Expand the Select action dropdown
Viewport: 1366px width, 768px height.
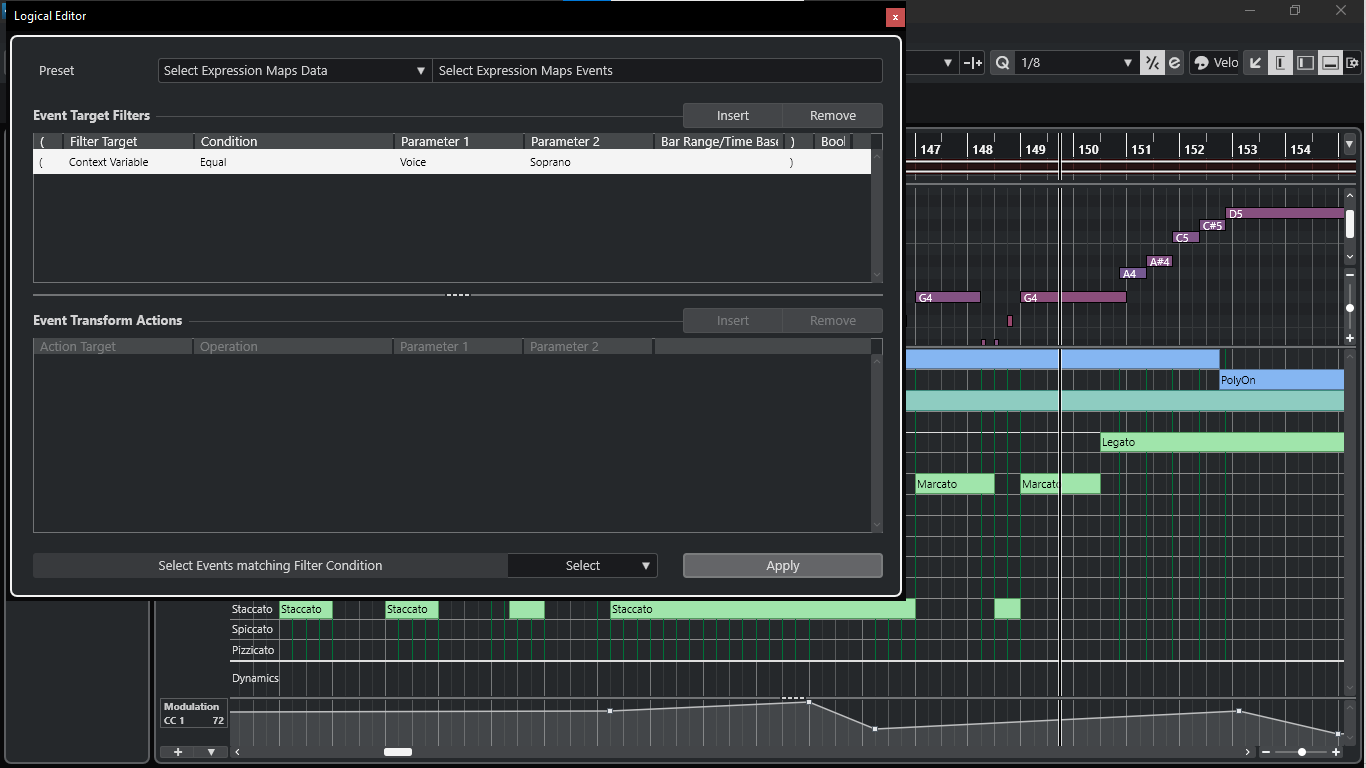[x=582, y=566]
